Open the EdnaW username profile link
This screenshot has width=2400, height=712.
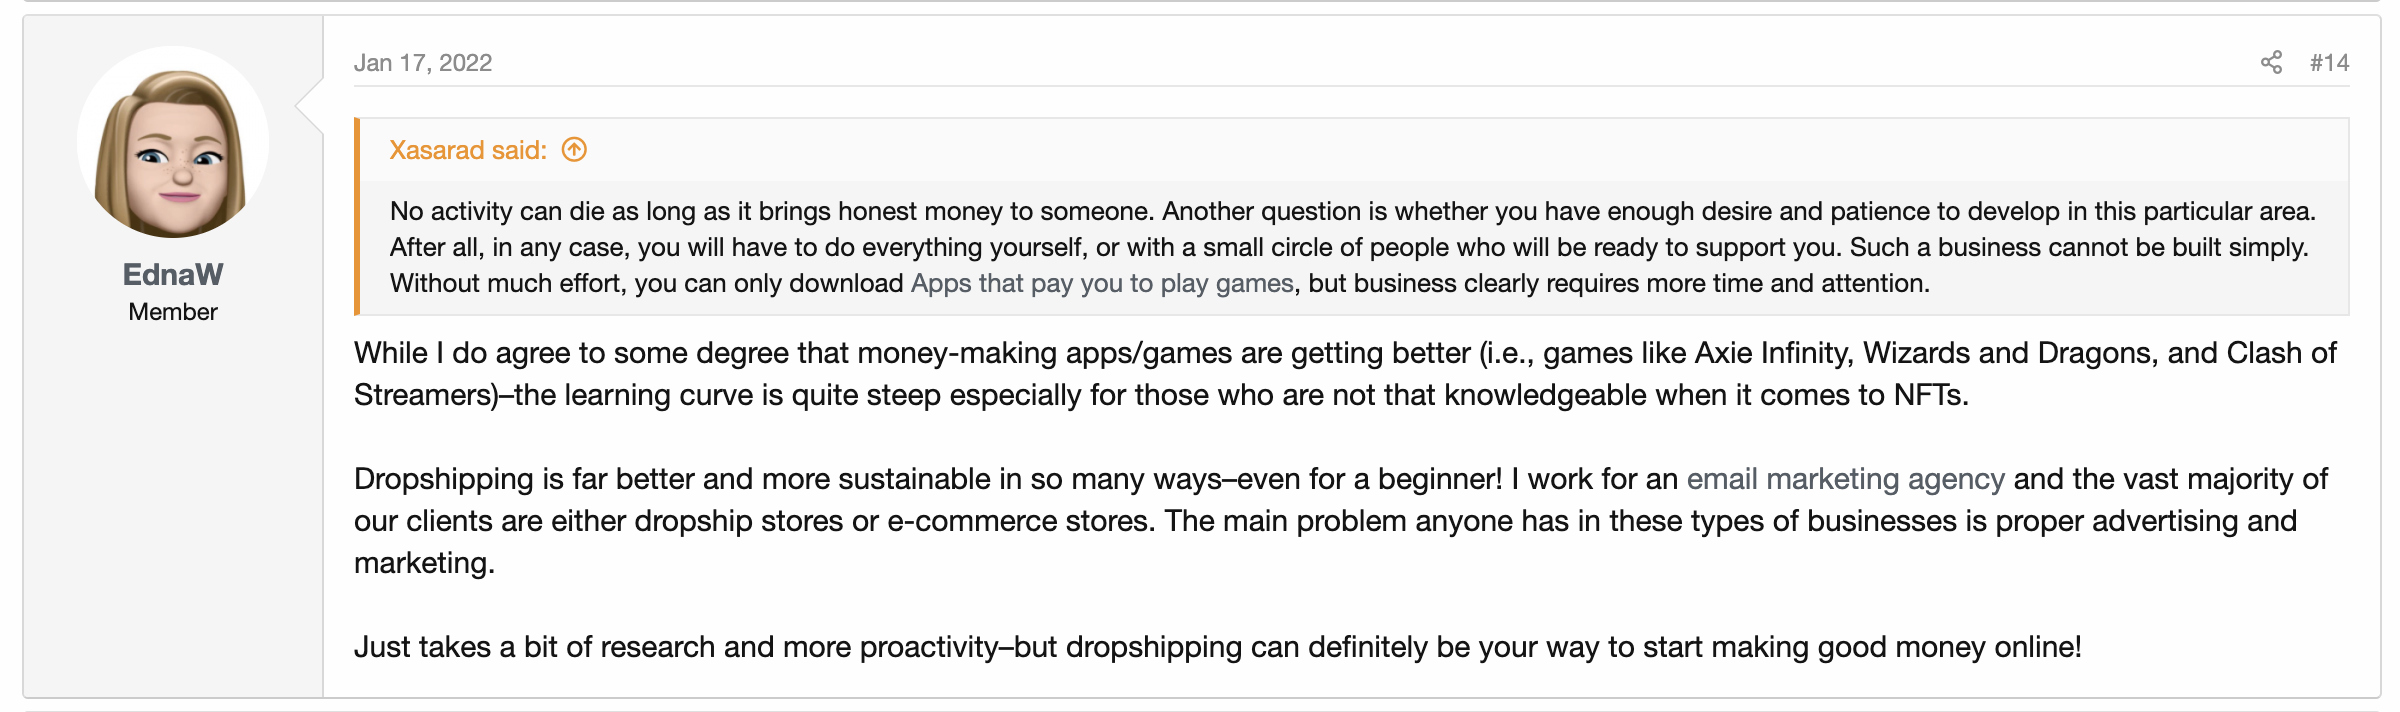coord(173,274)
